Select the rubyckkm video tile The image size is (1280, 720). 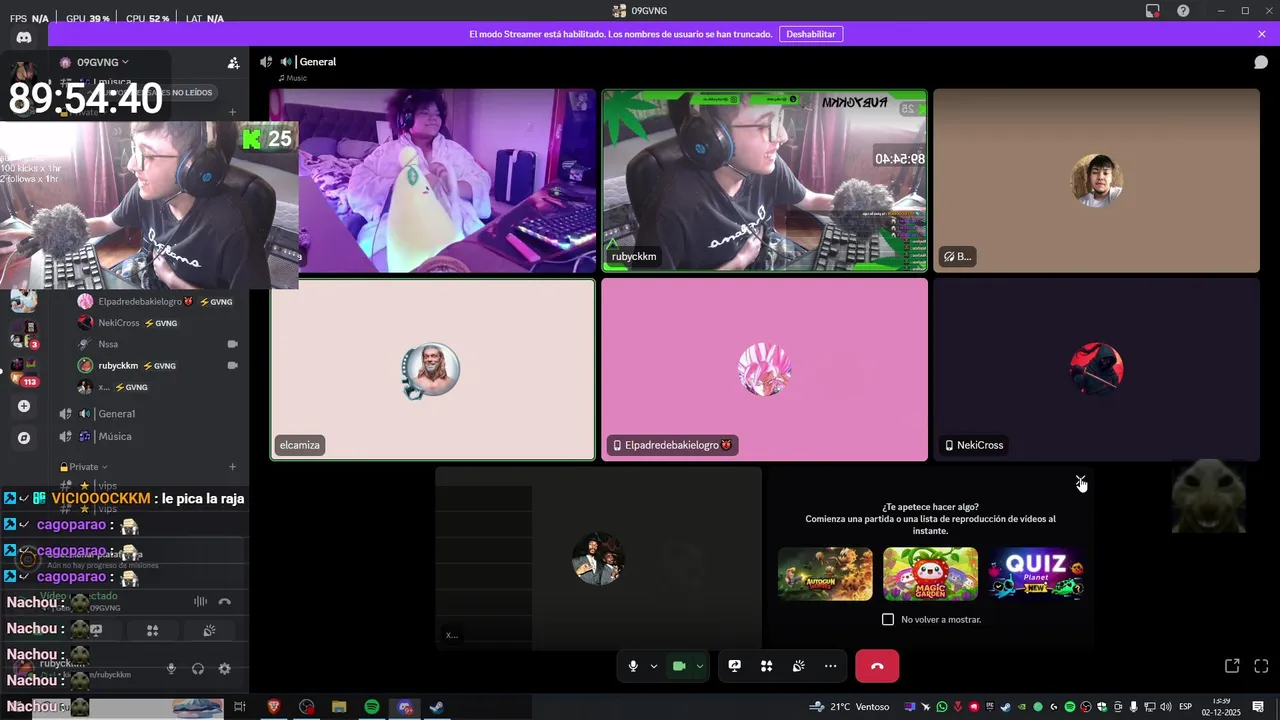click(x=765, y=181)
